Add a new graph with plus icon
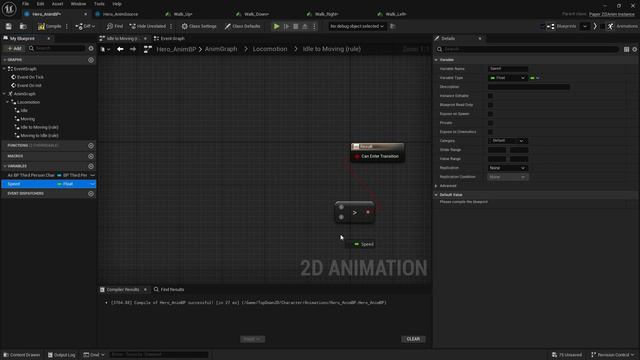The image size is (640, 360). coord(91,60)
